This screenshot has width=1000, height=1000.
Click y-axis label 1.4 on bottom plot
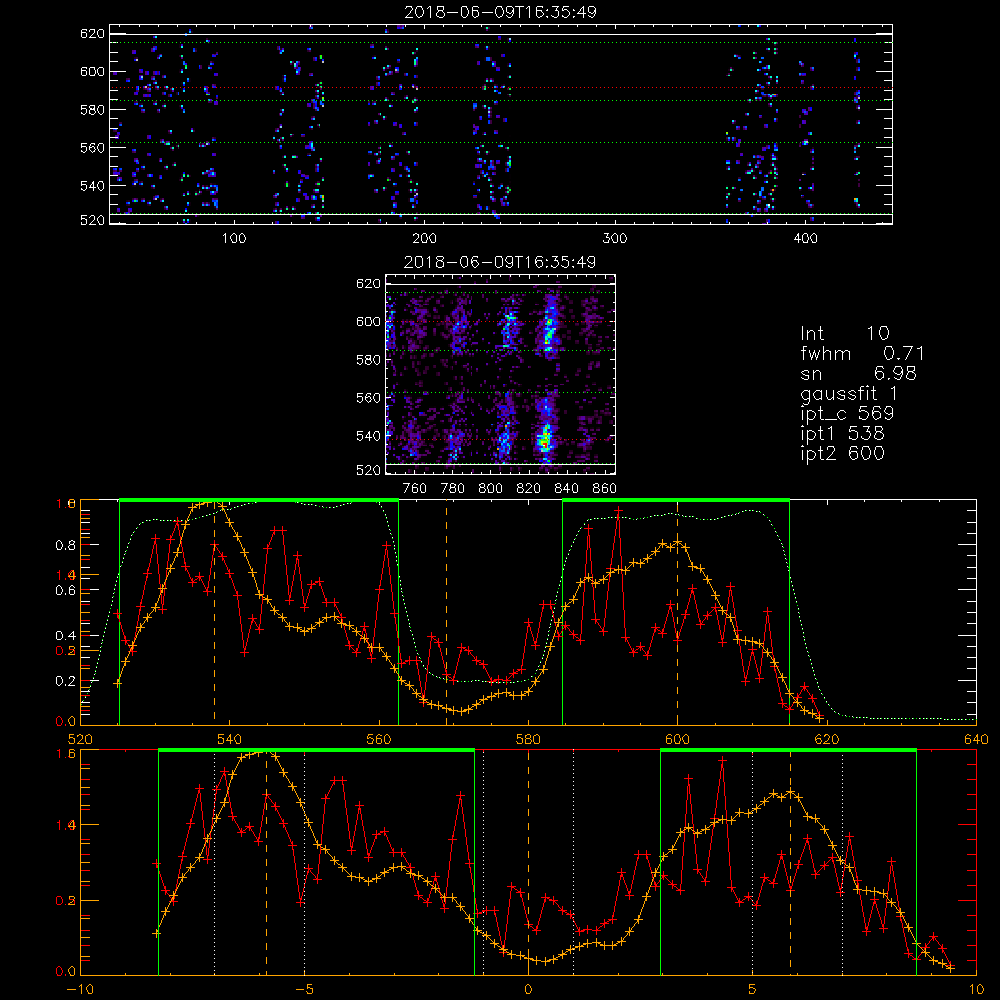(65, 825)
